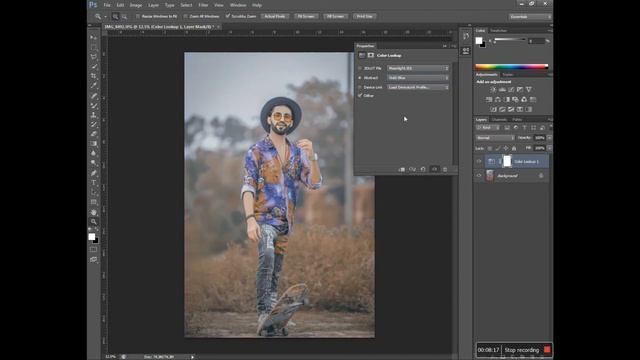The height and width of the screenshot is (360, 640).
Task: Enable Zoom All Windows checkbox
Action: pos(185,16)
